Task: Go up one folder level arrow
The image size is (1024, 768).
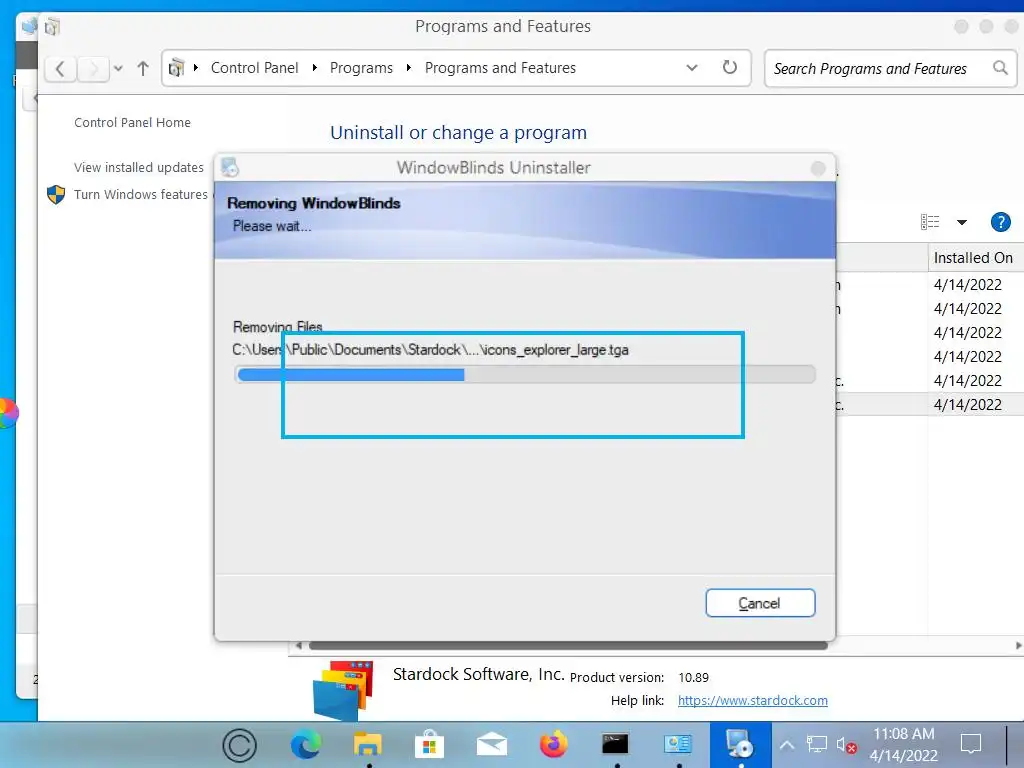Action: [x=143, y=68]
